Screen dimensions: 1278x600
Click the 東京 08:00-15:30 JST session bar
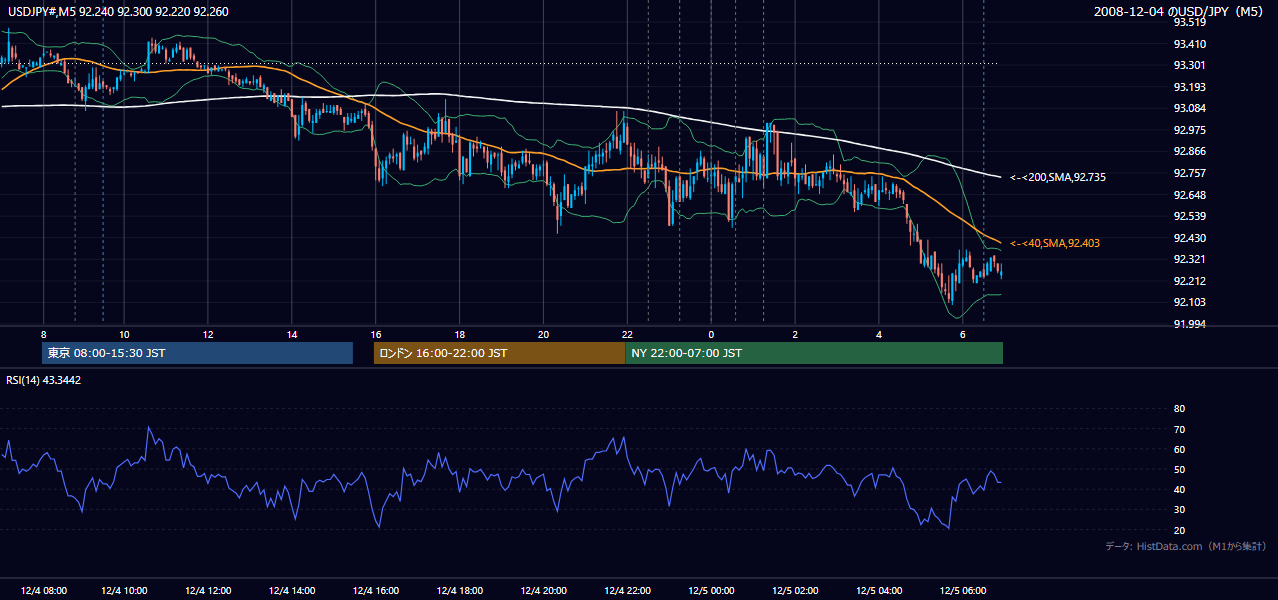pos(197,353)
